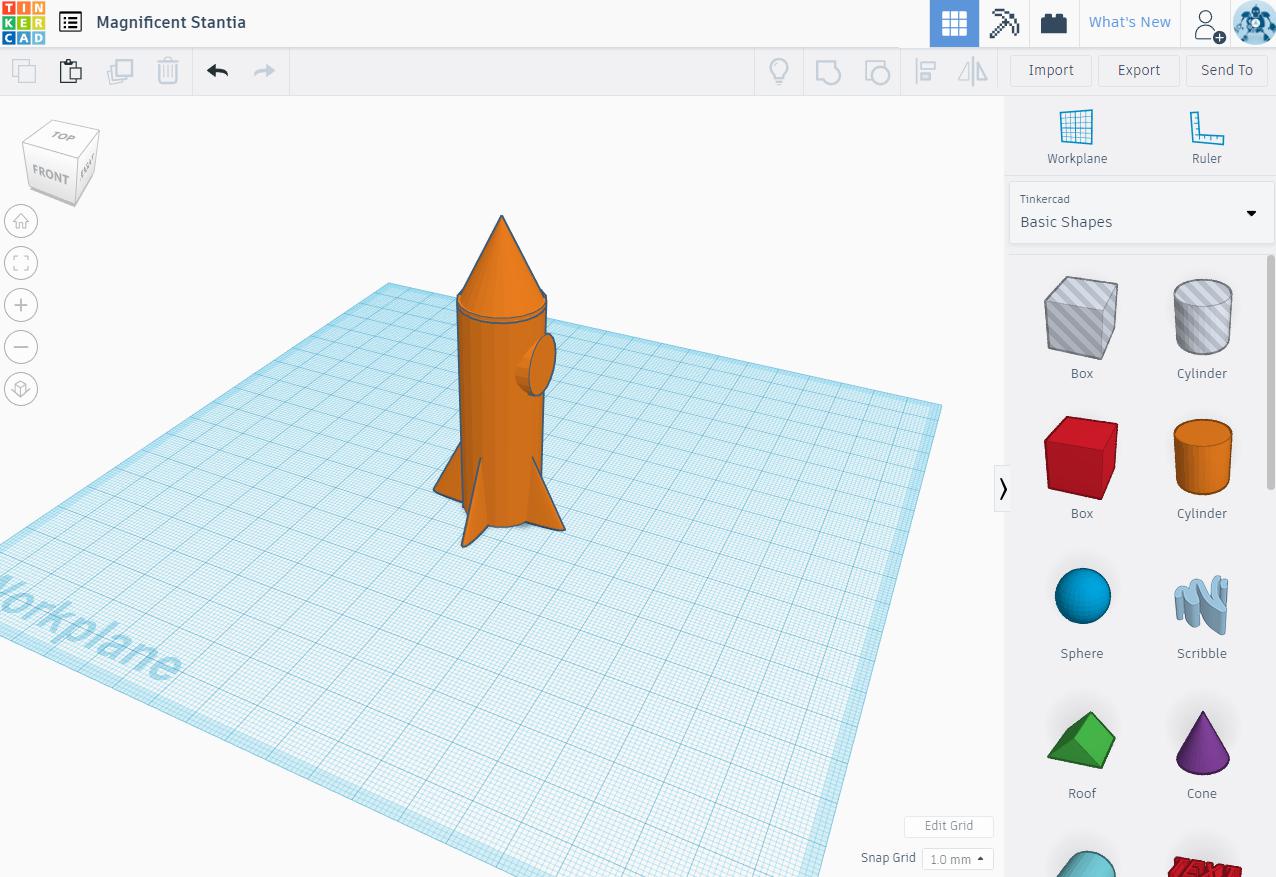This screenshot has height=877, width=1276.
Task: Click the Paste tool
Action: coord(71,71)
